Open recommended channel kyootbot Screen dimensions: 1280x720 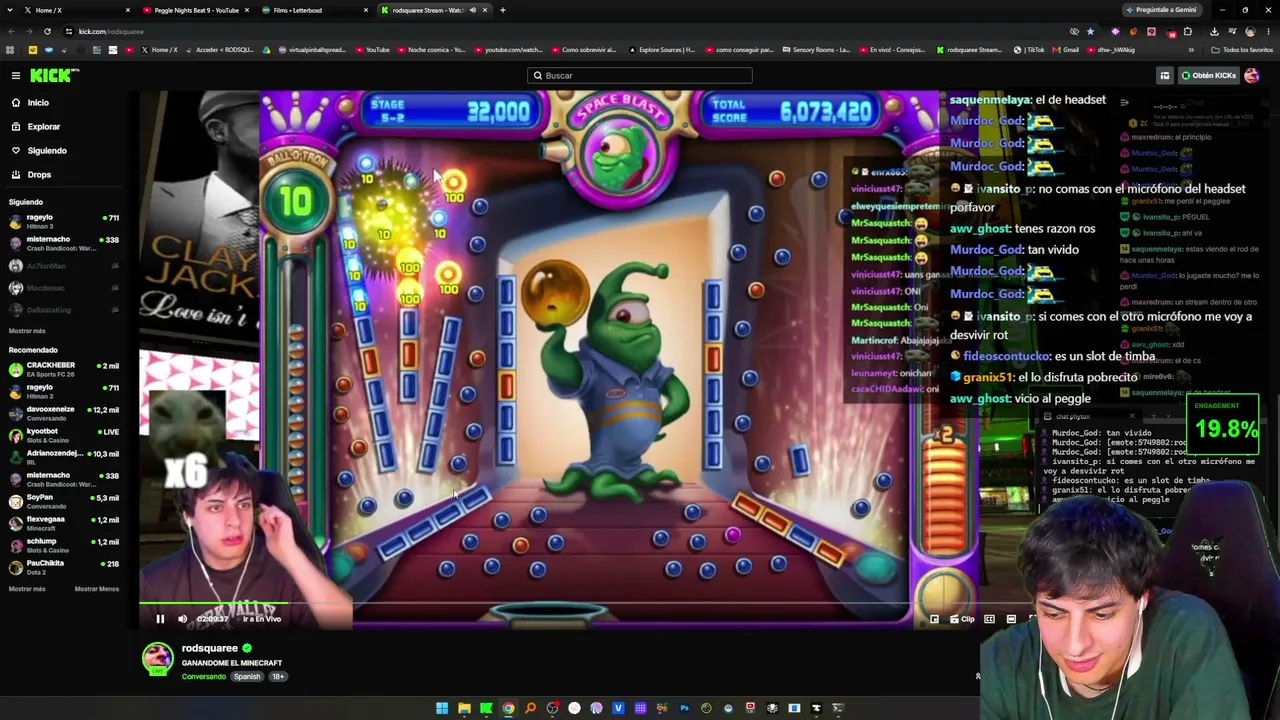64,435
